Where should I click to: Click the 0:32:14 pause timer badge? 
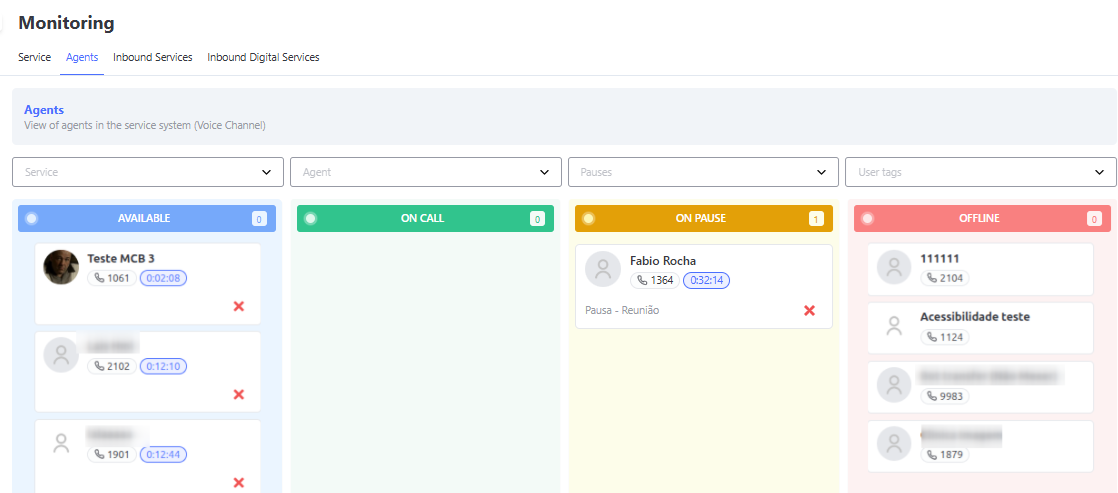707,280
